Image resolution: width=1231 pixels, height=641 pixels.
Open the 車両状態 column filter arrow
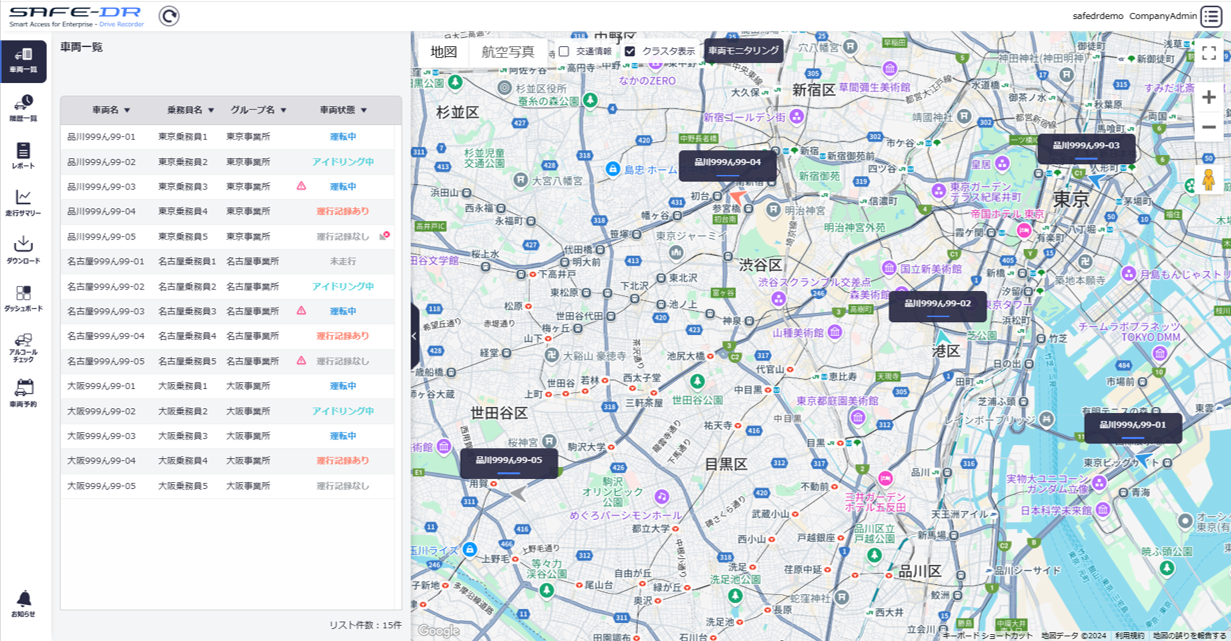[364, 110]
